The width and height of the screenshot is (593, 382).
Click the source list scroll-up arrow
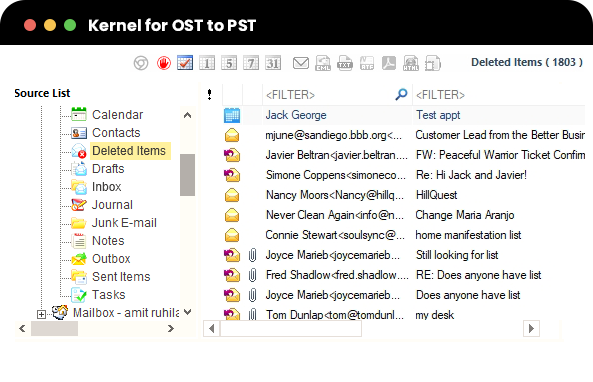coord(187,115)
